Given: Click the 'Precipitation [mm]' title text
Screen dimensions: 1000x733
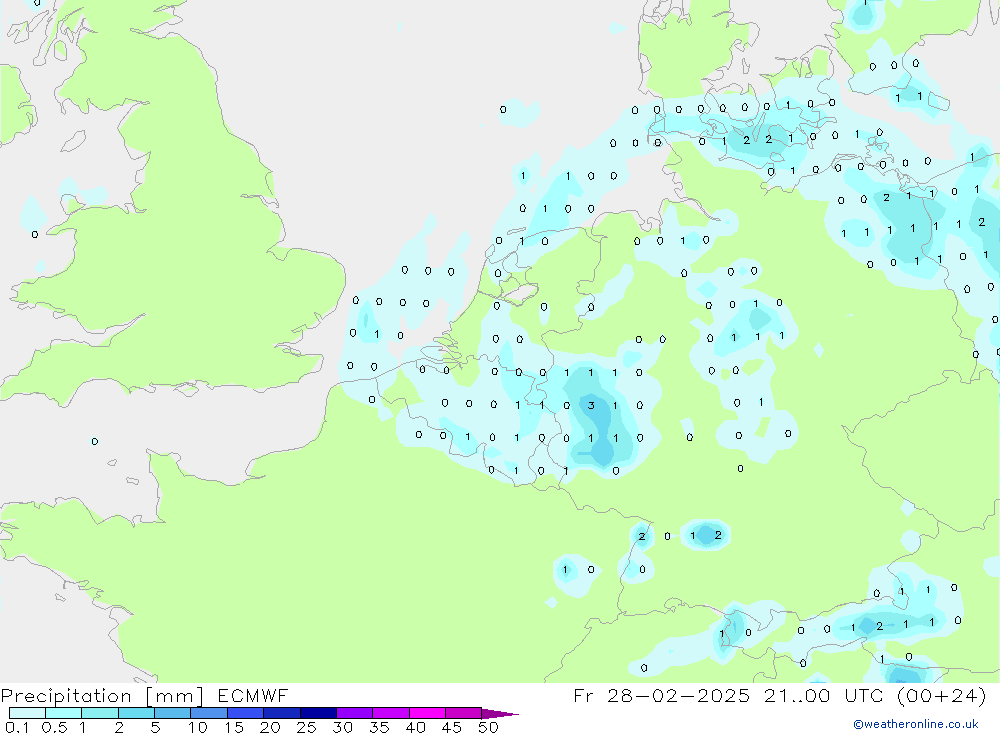Looking at the screenshot, I should (102, 695).
